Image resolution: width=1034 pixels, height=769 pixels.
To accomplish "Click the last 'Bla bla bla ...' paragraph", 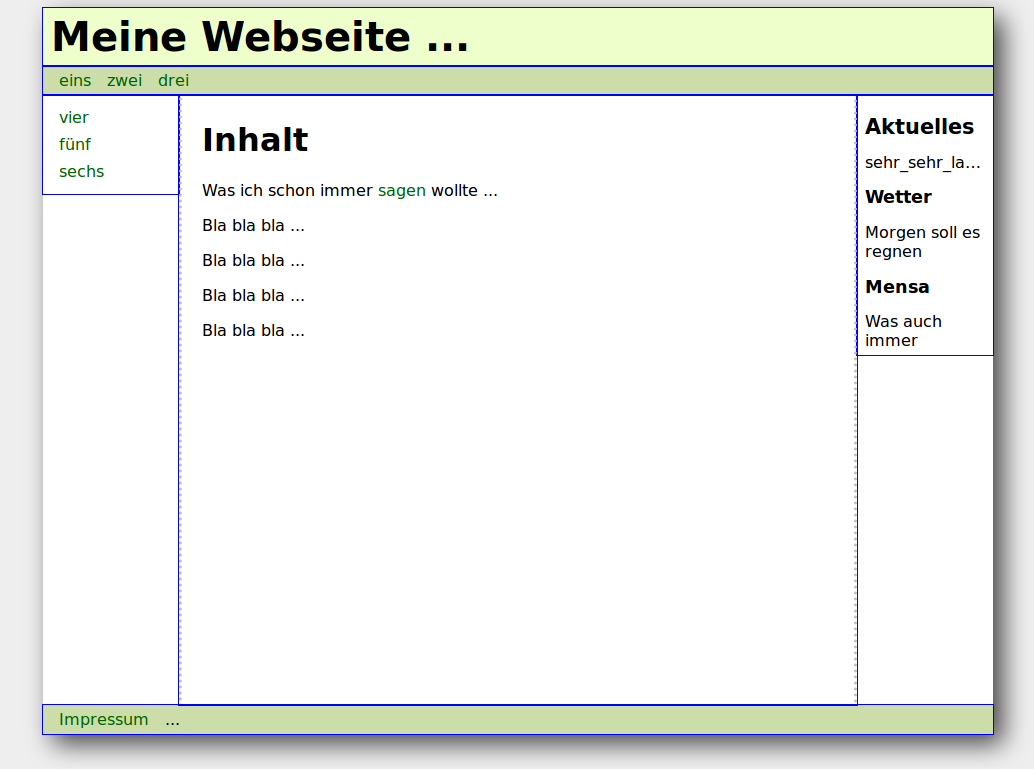I will point(253,331).
